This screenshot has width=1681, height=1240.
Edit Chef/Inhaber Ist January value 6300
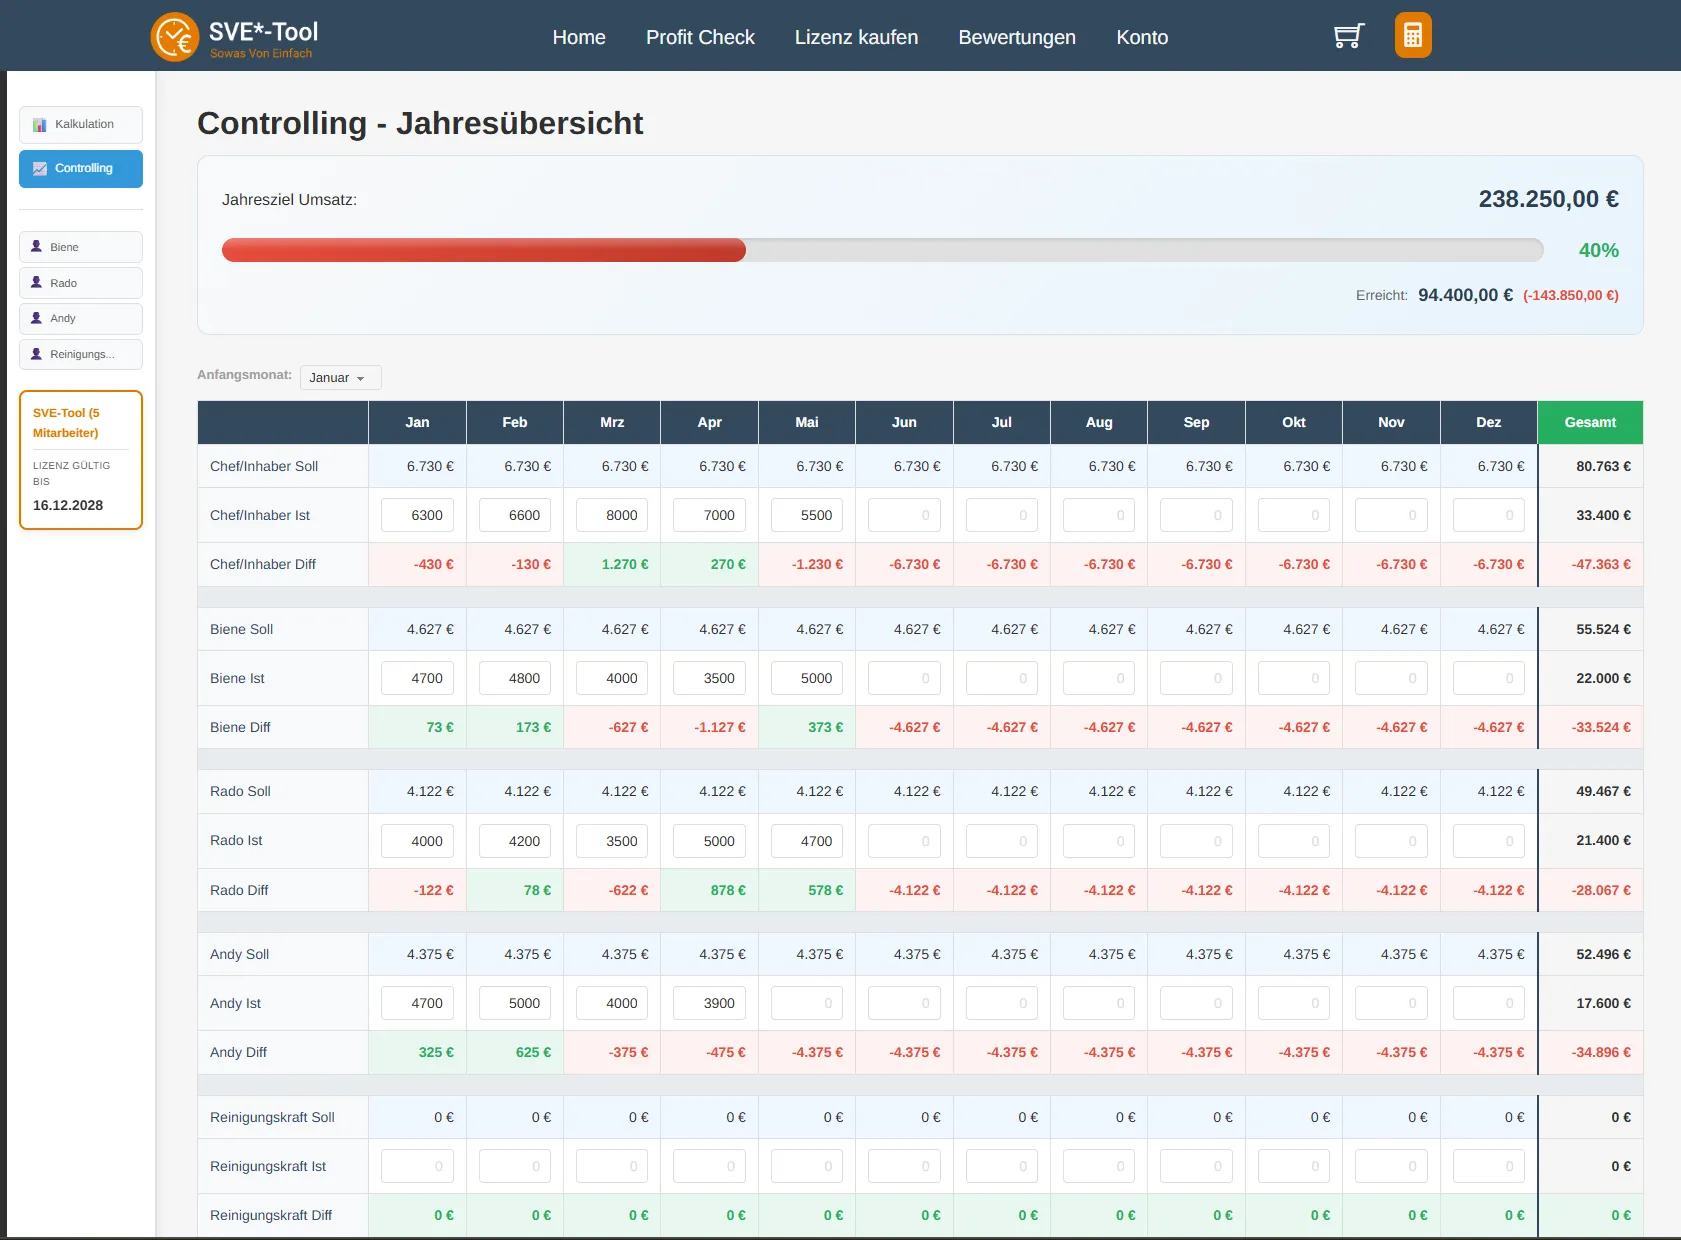click(417, 515)
